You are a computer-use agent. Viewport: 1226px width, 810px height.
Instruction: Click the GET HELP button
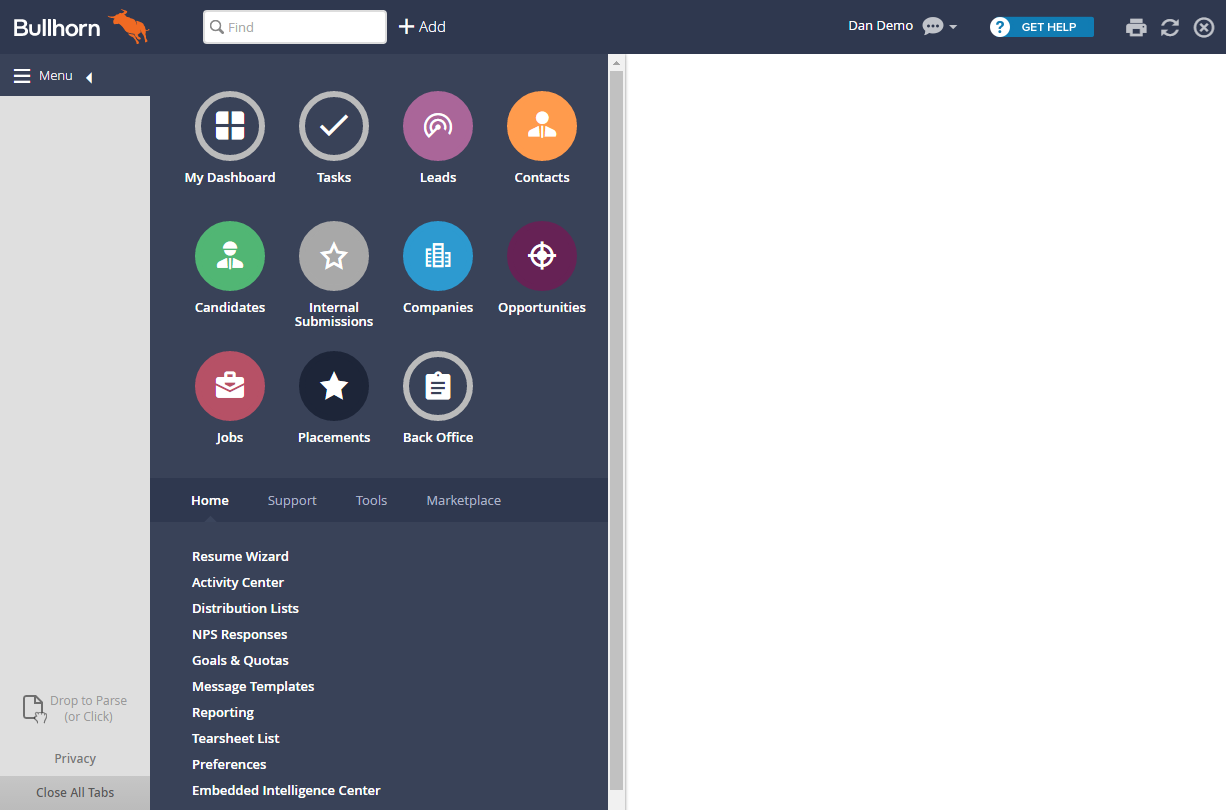pos(1041,27)
